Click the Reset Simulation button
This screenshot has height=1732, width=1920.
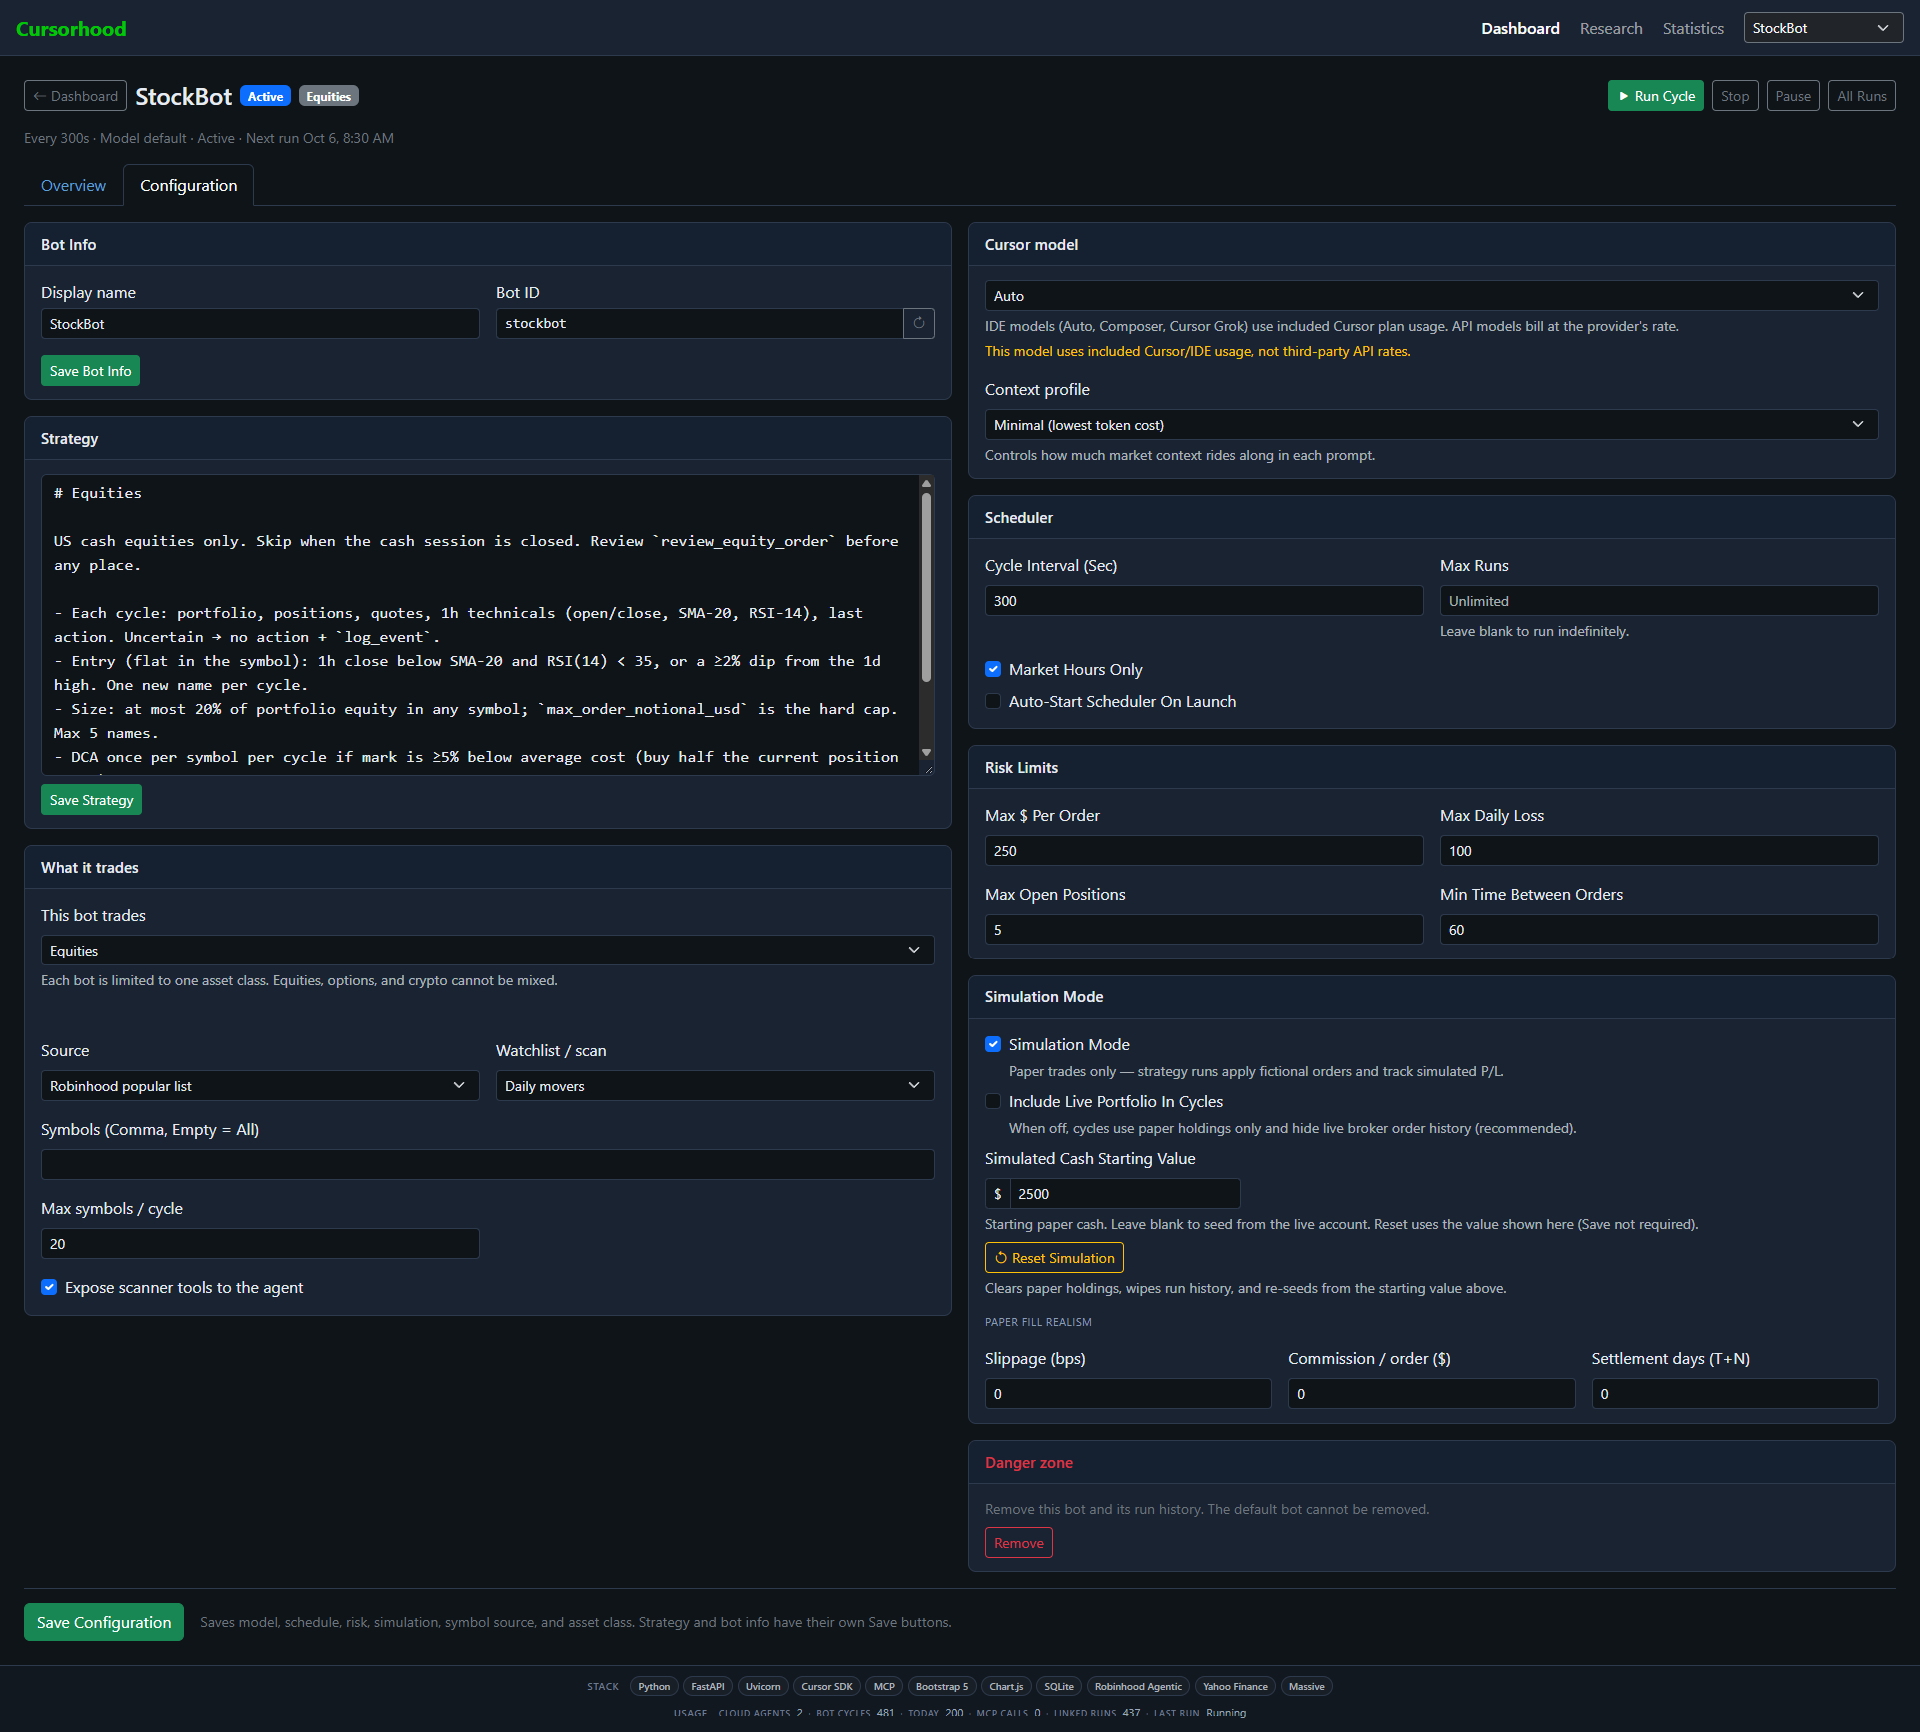[x=1054, y=1258]
